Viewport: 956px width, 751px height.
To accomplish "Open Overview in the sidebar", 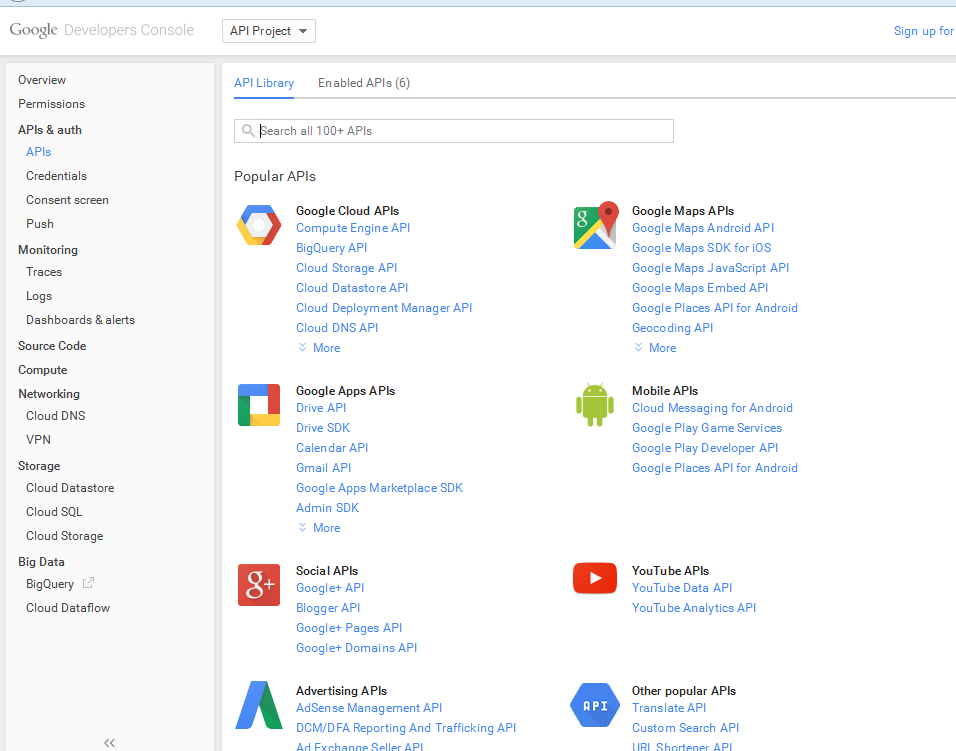I will [x=42, y=80].
